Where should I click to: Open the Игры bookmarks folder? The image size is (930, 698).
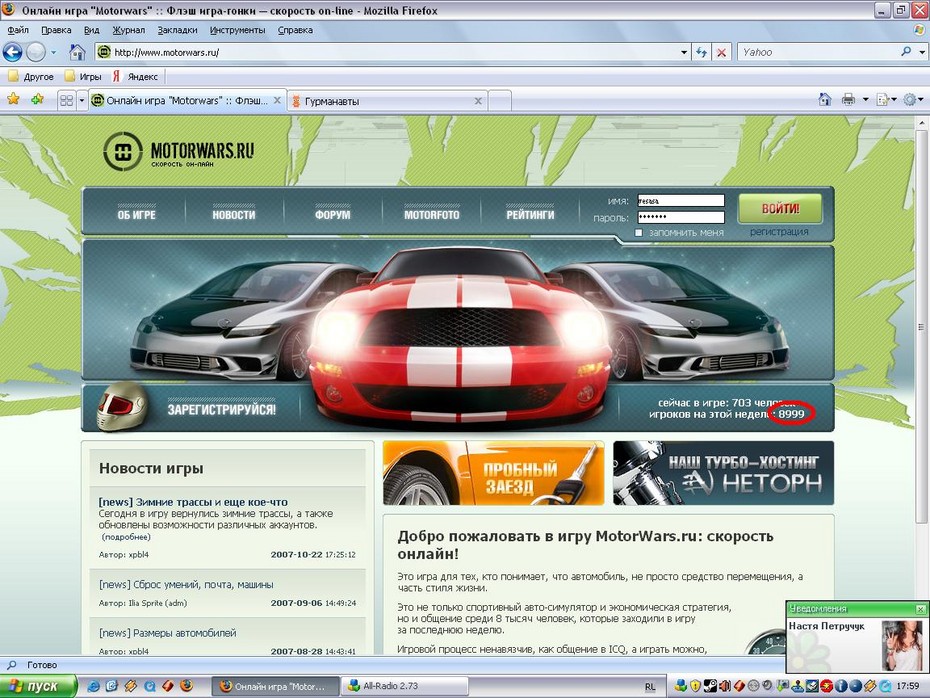(x=84, y=77)
